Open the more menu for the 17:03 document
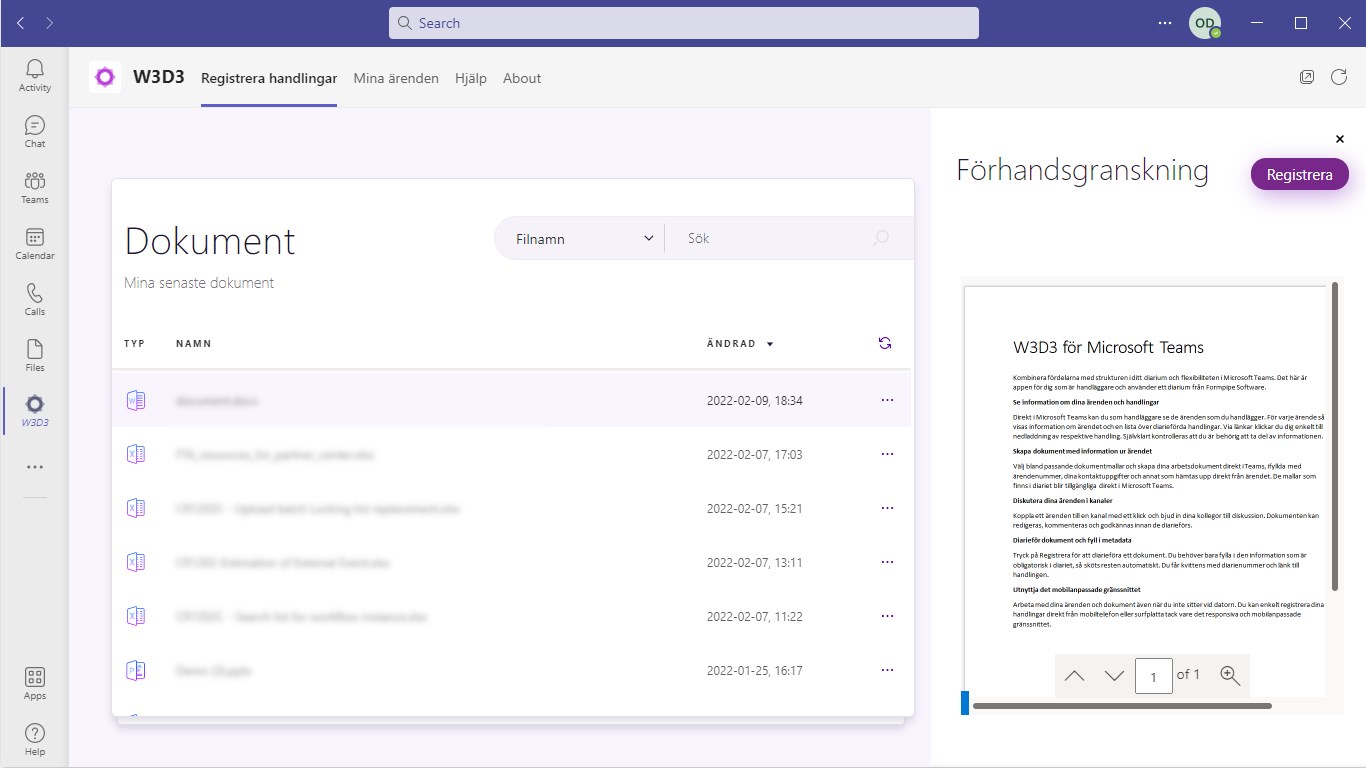The width and height of the screenshot is (1366, 768). pos(887,454)
